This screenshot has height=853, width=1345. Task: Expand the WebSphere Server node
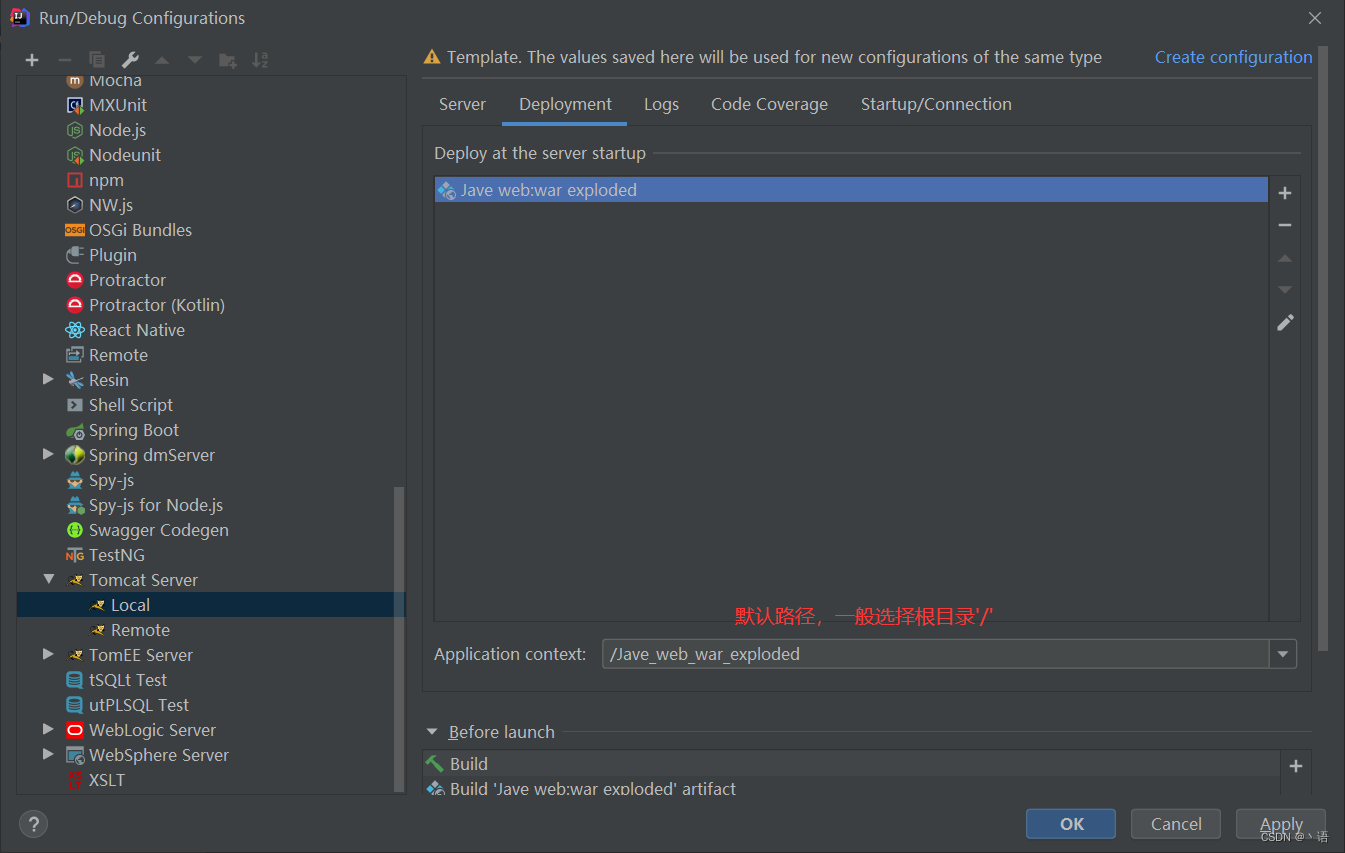click(x=48, y=754)
